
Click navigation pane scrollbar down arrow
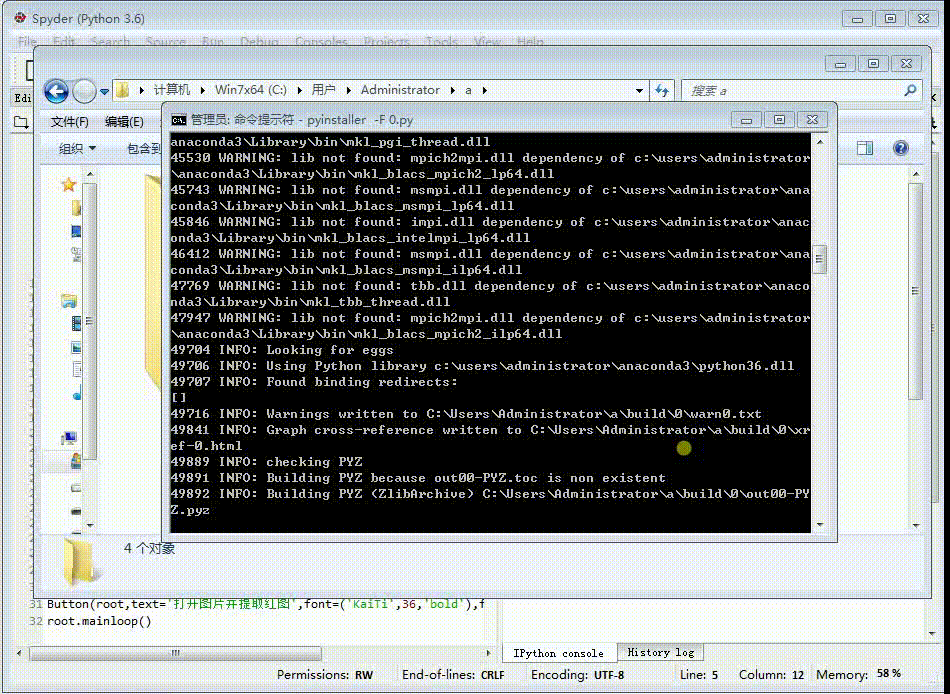tap(90, 525)
